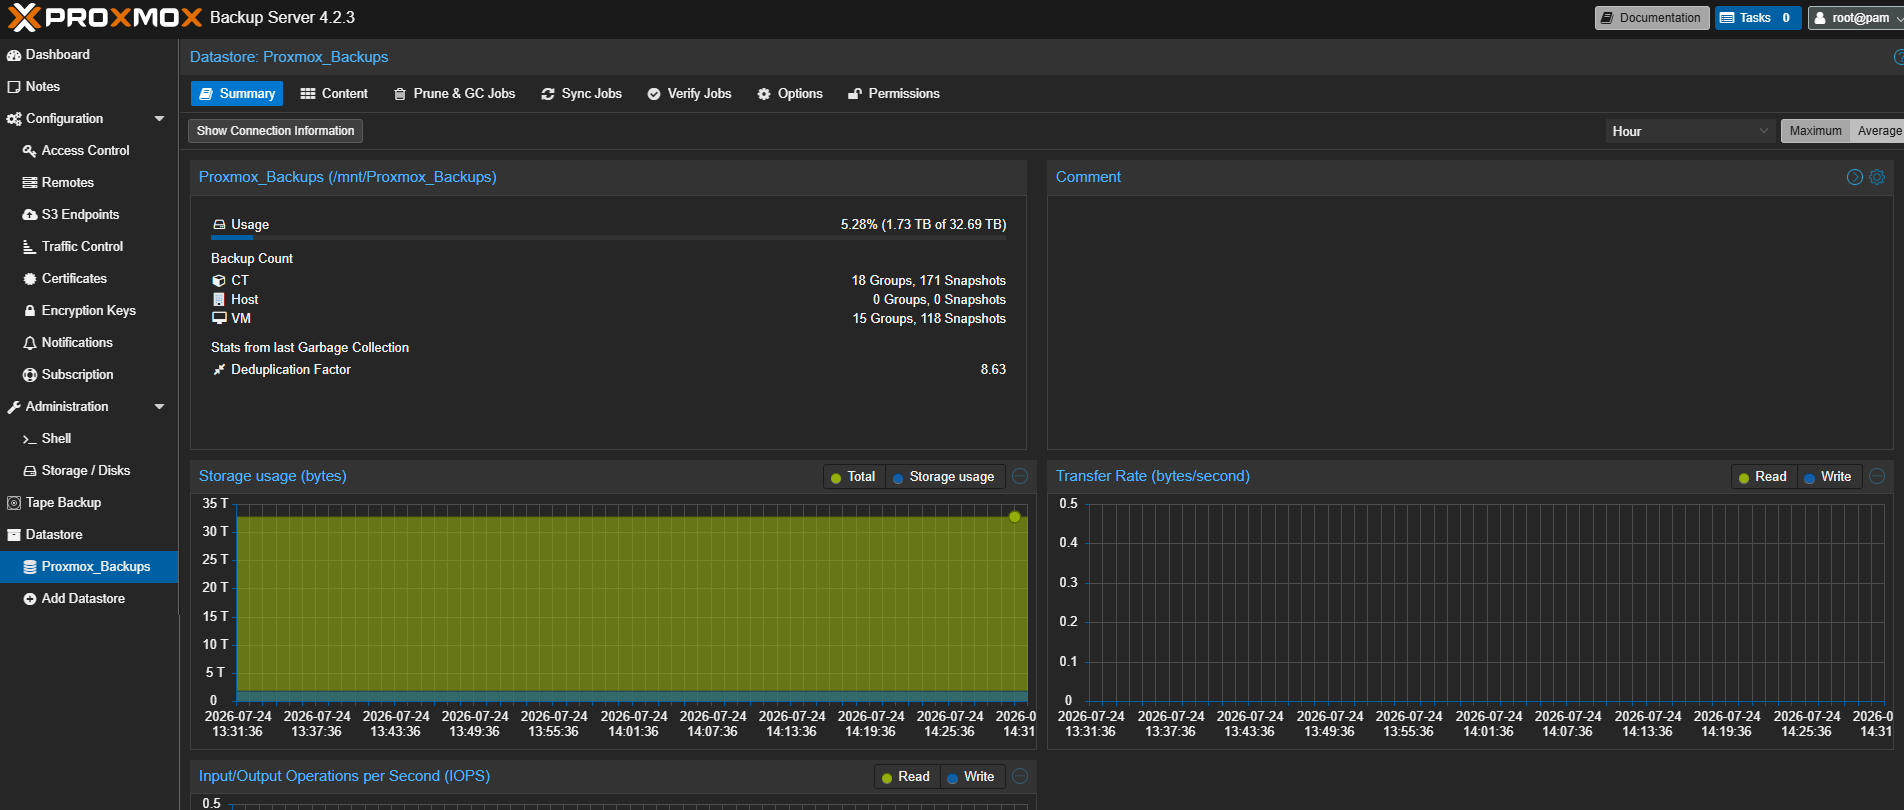The height and width of the screenshot is (810, 1904).
Task: Collapse the IOPS chart panel
Action: click(1020, 776)
